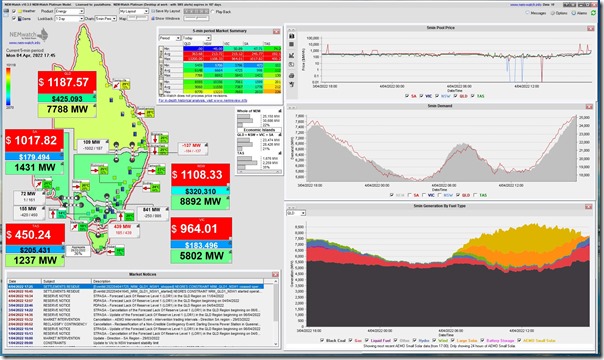Close the 5min Pool Price chart panel
Screen dimensions: 604x360
pos(591,28)
